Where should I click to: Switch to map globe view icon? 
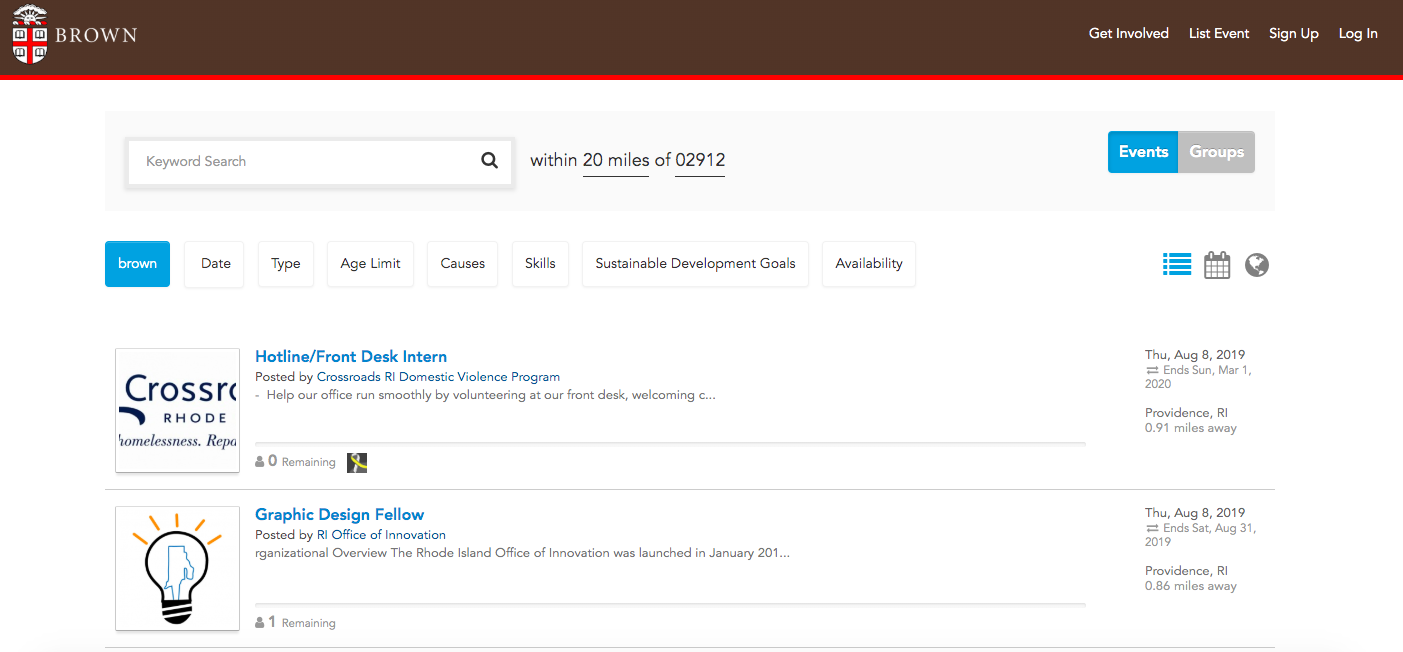pyautogui.click(x=1257, y=265)
